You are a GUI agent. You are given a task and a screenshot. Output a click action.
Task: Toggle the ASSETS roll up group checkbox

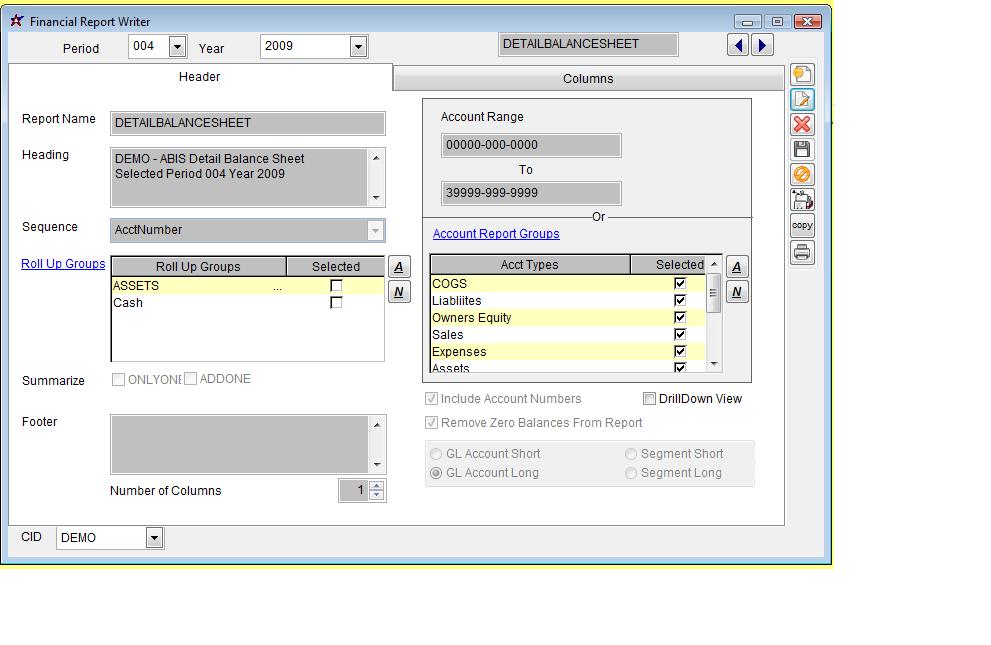336,286
